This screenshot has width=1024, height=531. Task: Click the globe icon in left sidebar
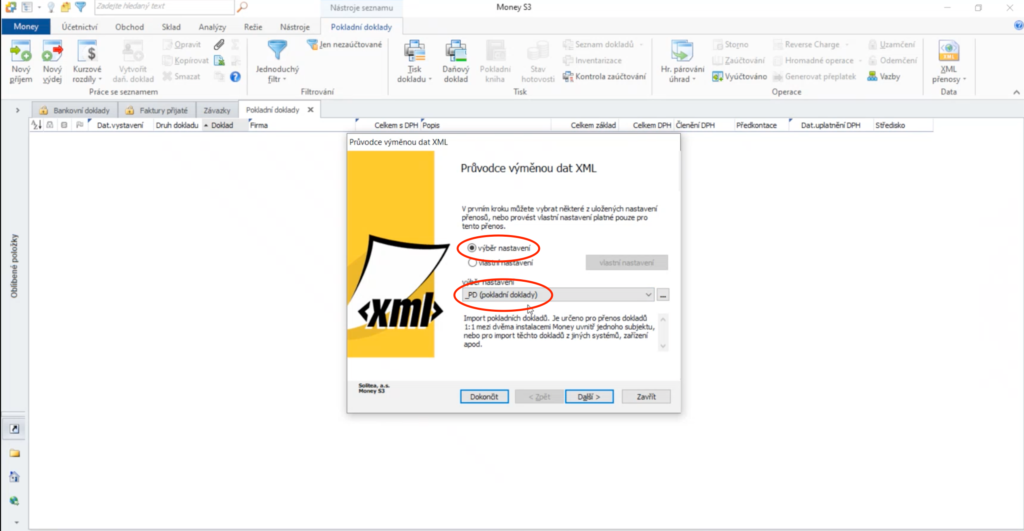(14, 501)
